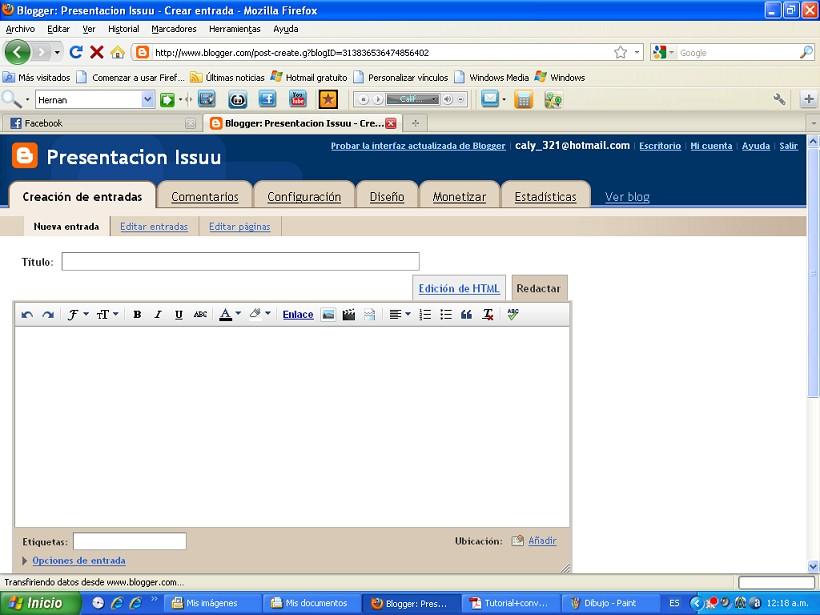
Task: Open Dibujo - Paint taskbar window
Action: (x=610, y=603)
